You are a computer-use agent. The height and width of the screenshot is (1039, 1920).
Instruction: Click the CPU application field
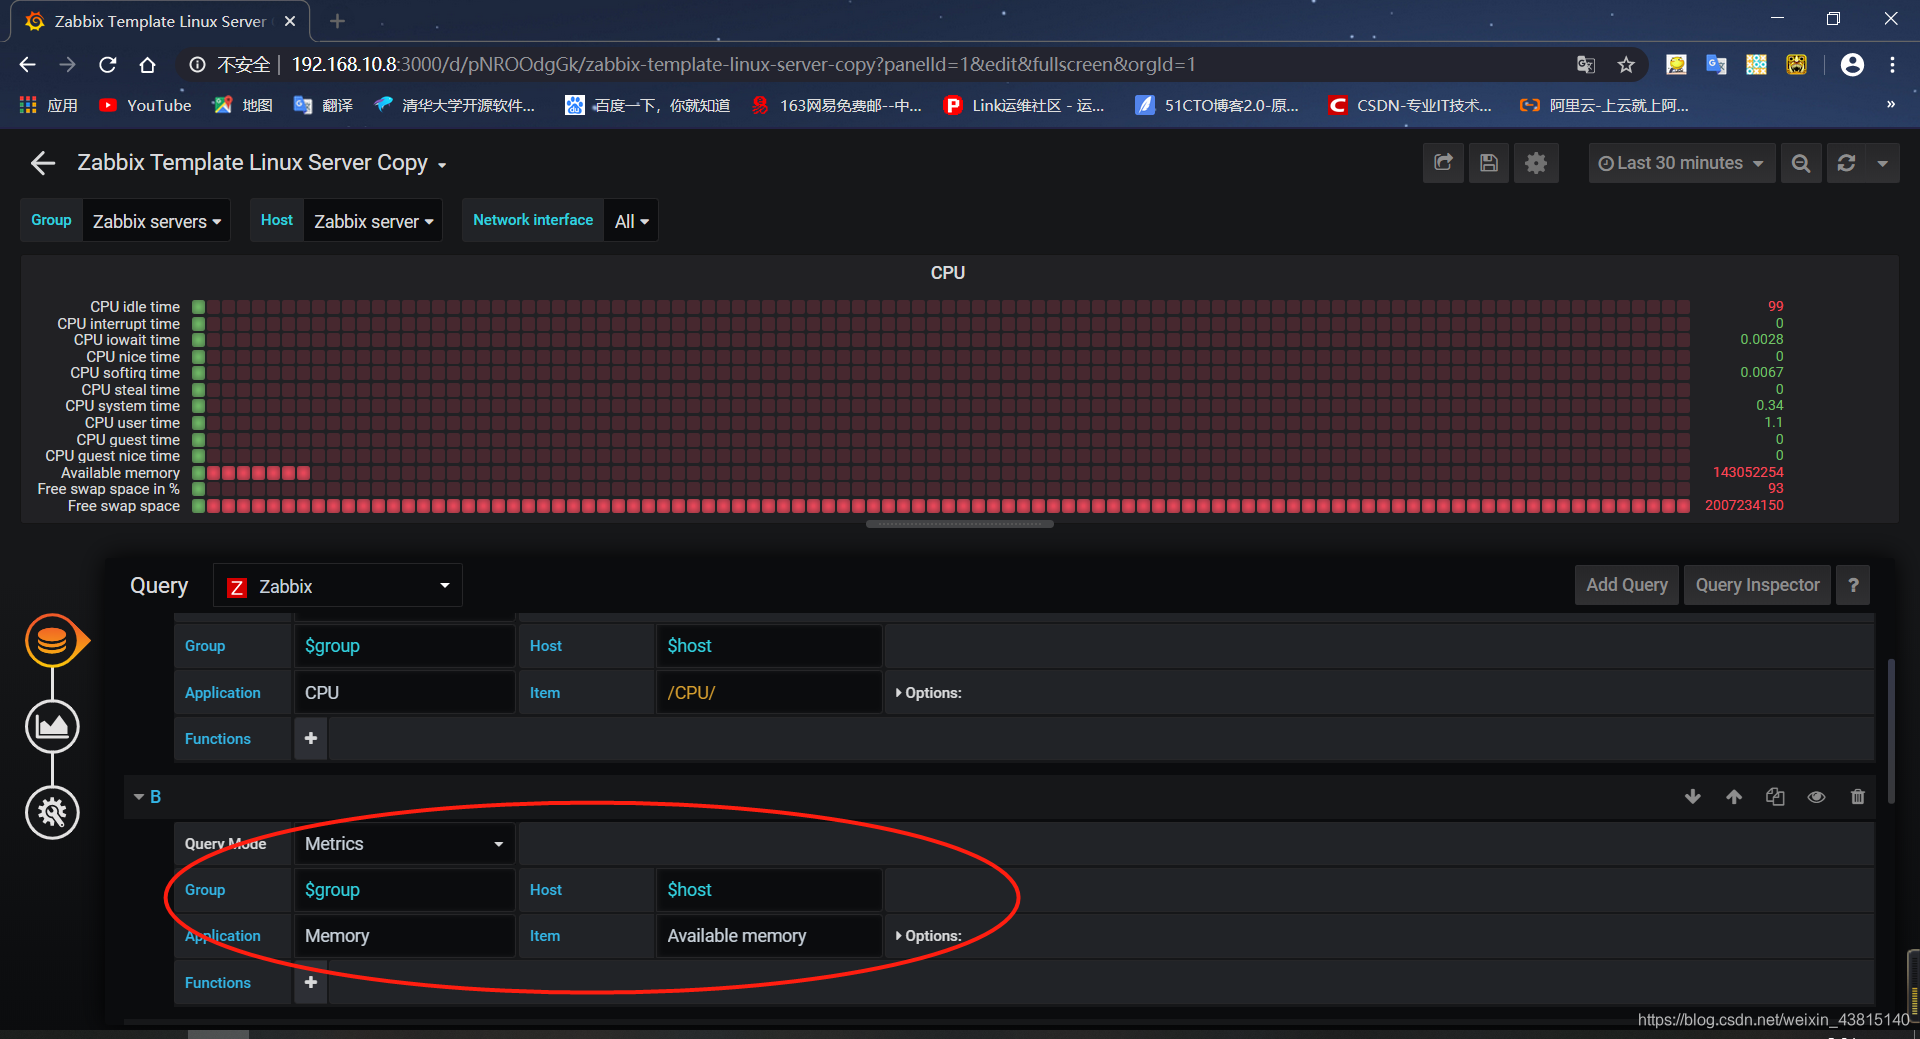pos(404,693)
